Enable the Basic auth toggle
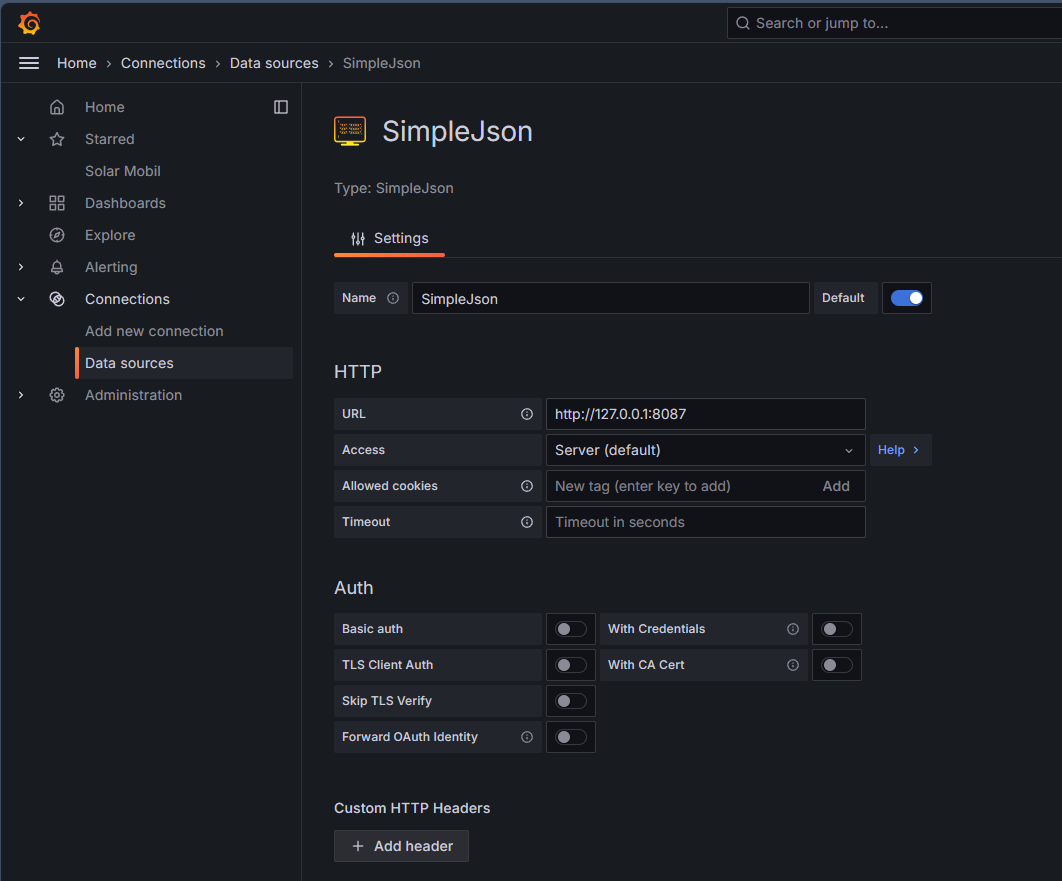This screenshot has width=1062, height=881. click(571, 629)
